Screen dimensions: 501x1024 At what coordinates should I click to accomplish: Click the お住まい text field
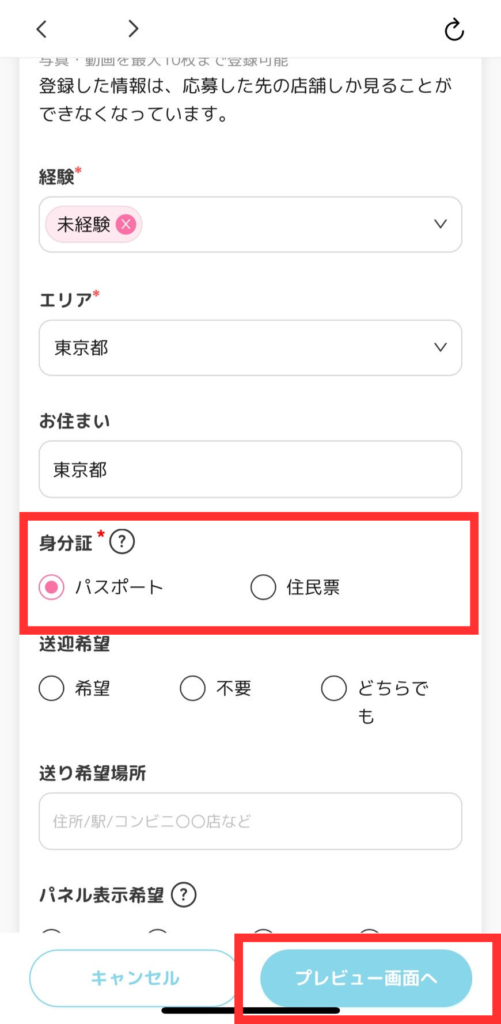[x=250, y=470]
